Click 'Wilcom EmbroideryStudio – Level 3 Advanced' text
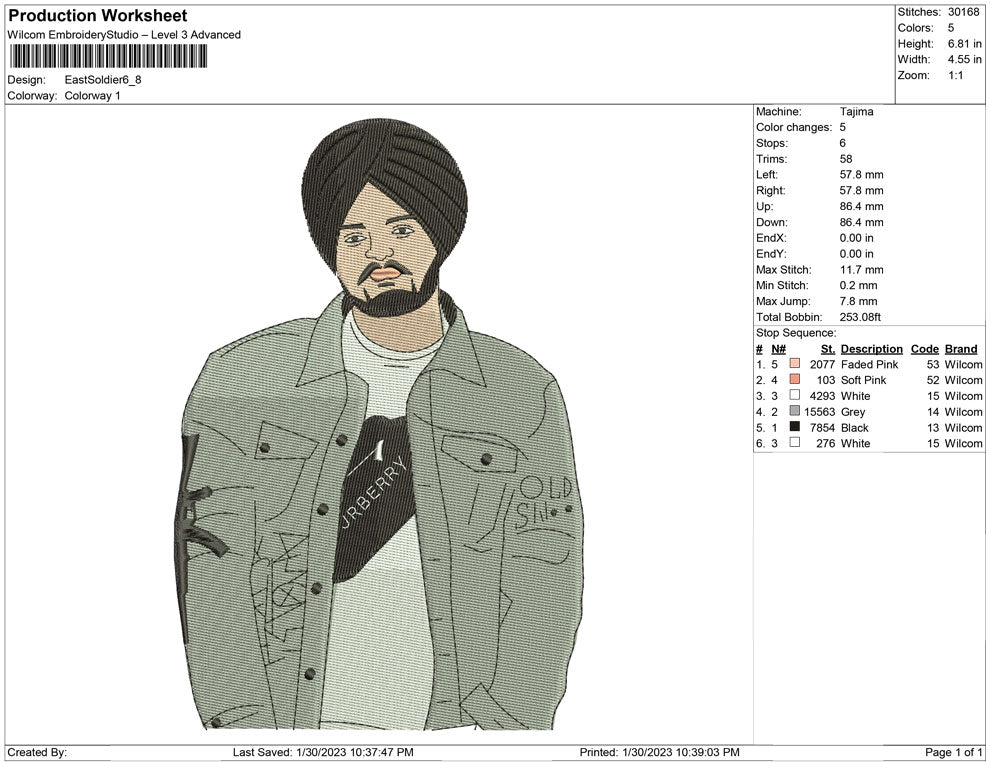The height and width of the screenshot is (762, 990). point(124,35)
